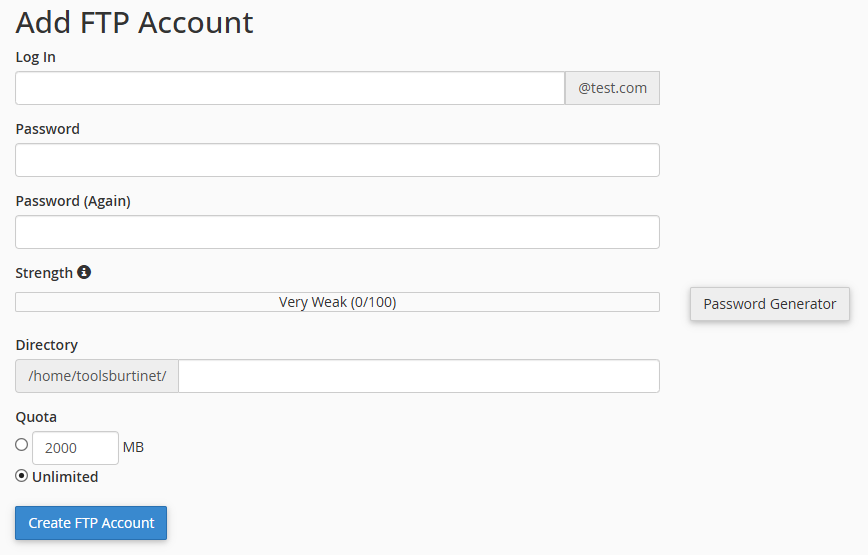Image resolution: width=868 pixels, height=555 pixels.
Task: Click the Password (Again) label
Action: coord(73,201)
